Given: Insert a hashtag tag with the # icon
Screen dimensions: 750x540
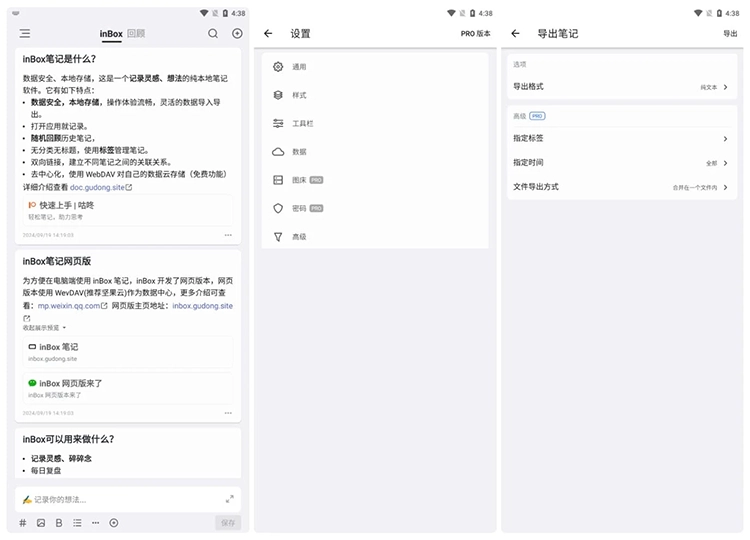Looking at the screenshot, I should 23,522.
